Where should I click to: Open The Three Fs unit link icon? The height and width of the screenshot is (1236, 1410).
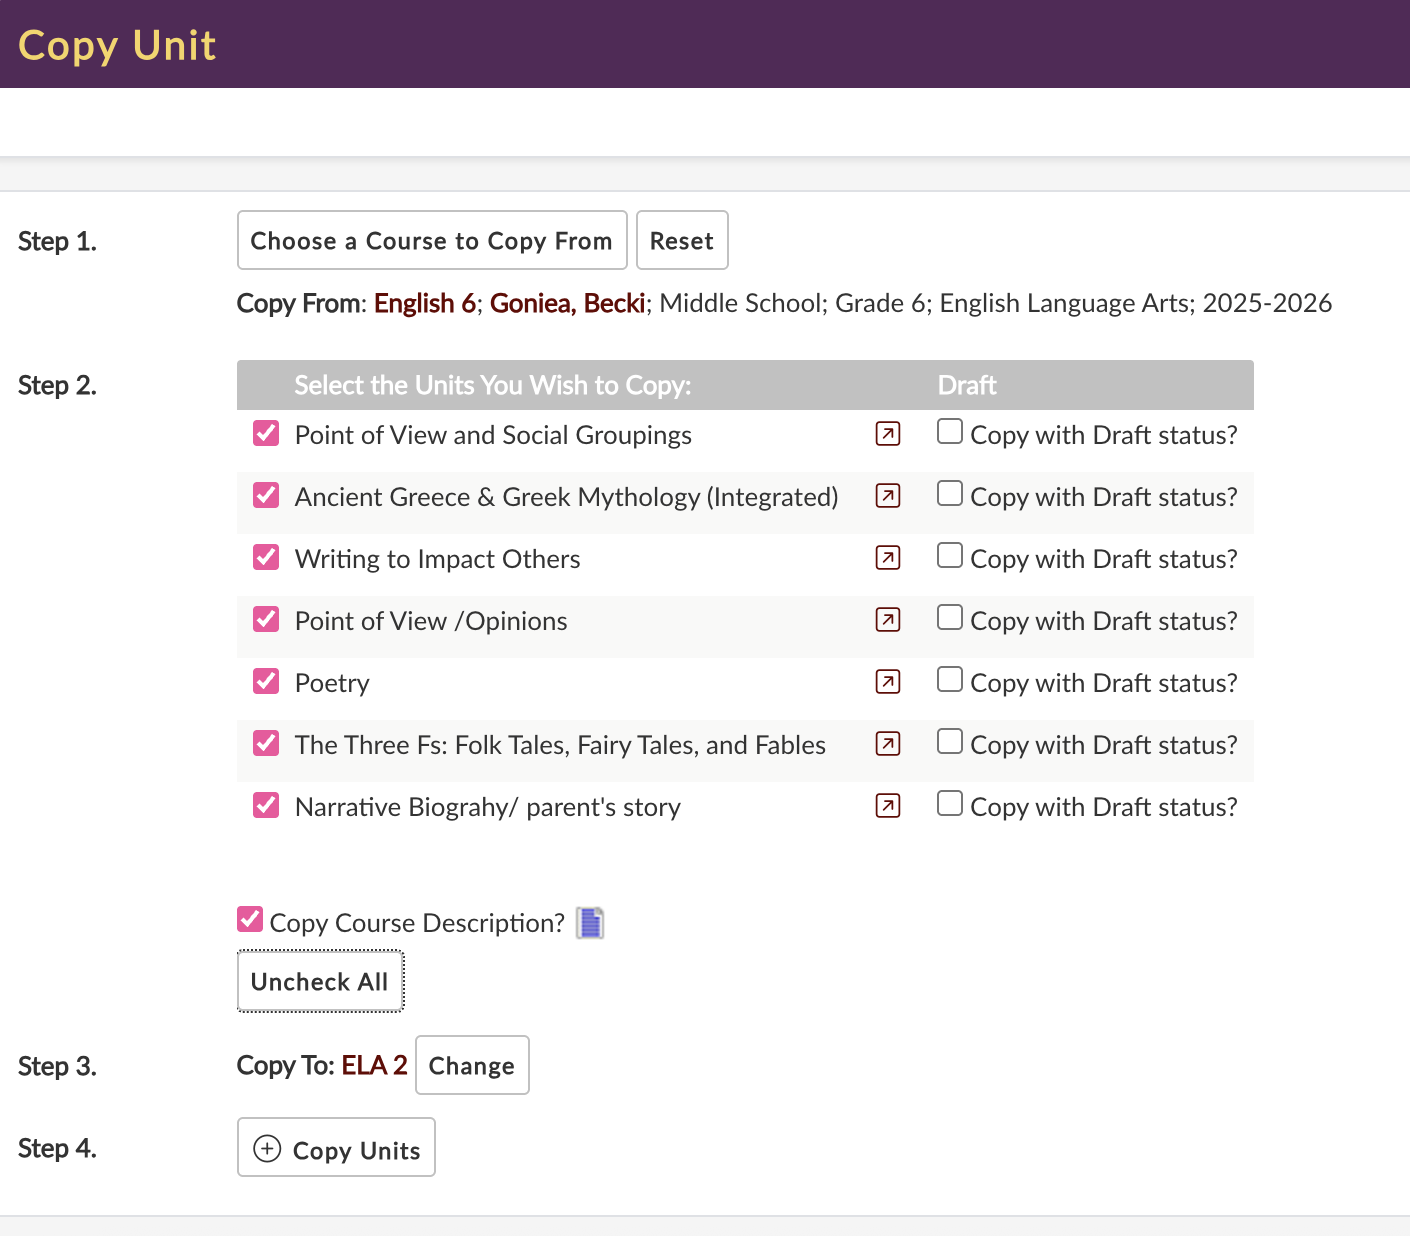pos(887,744)
